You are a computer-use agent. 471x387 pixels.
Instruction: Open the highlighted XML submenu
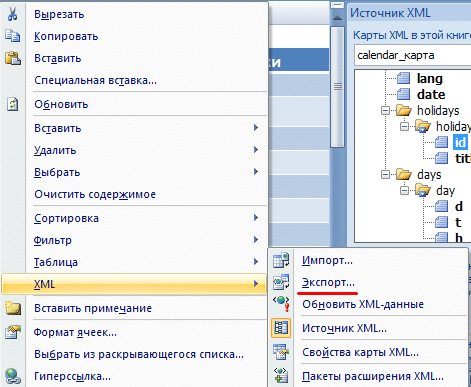[x=134, y=284]
